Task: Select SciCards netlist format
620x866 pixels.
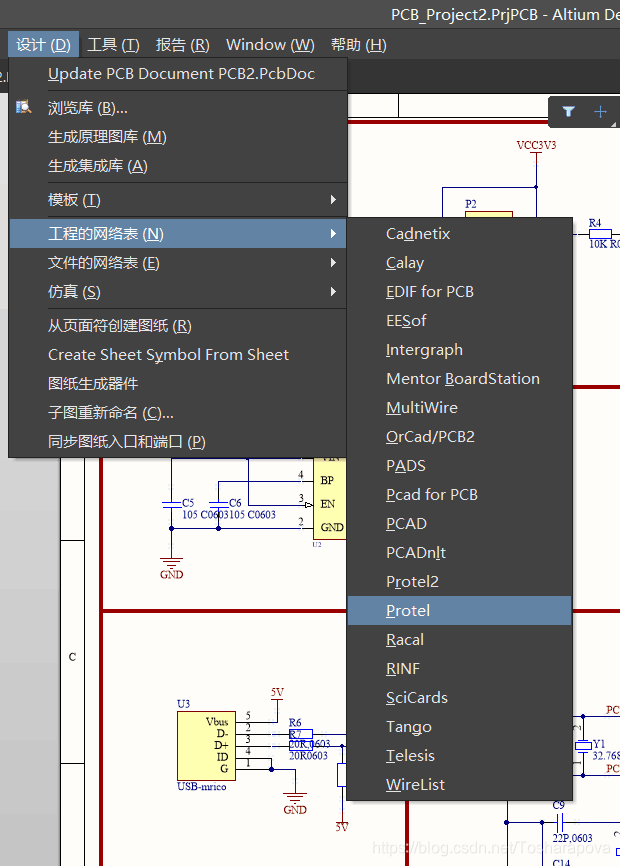Action: 459,698
